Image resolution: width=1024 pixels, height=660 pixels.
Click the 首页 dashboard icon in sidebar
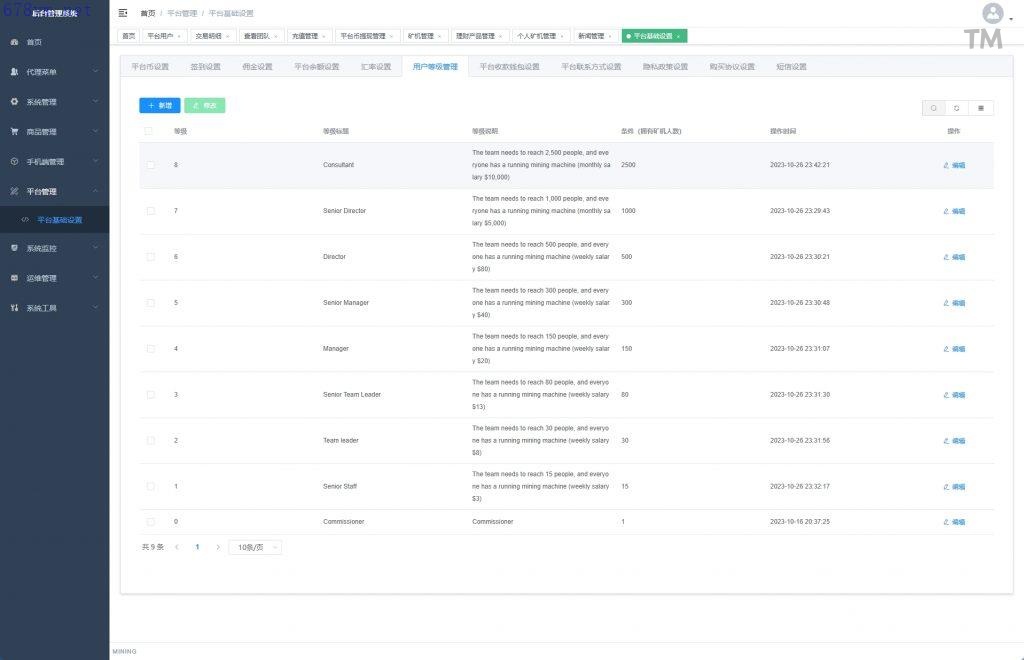[14, 42]
